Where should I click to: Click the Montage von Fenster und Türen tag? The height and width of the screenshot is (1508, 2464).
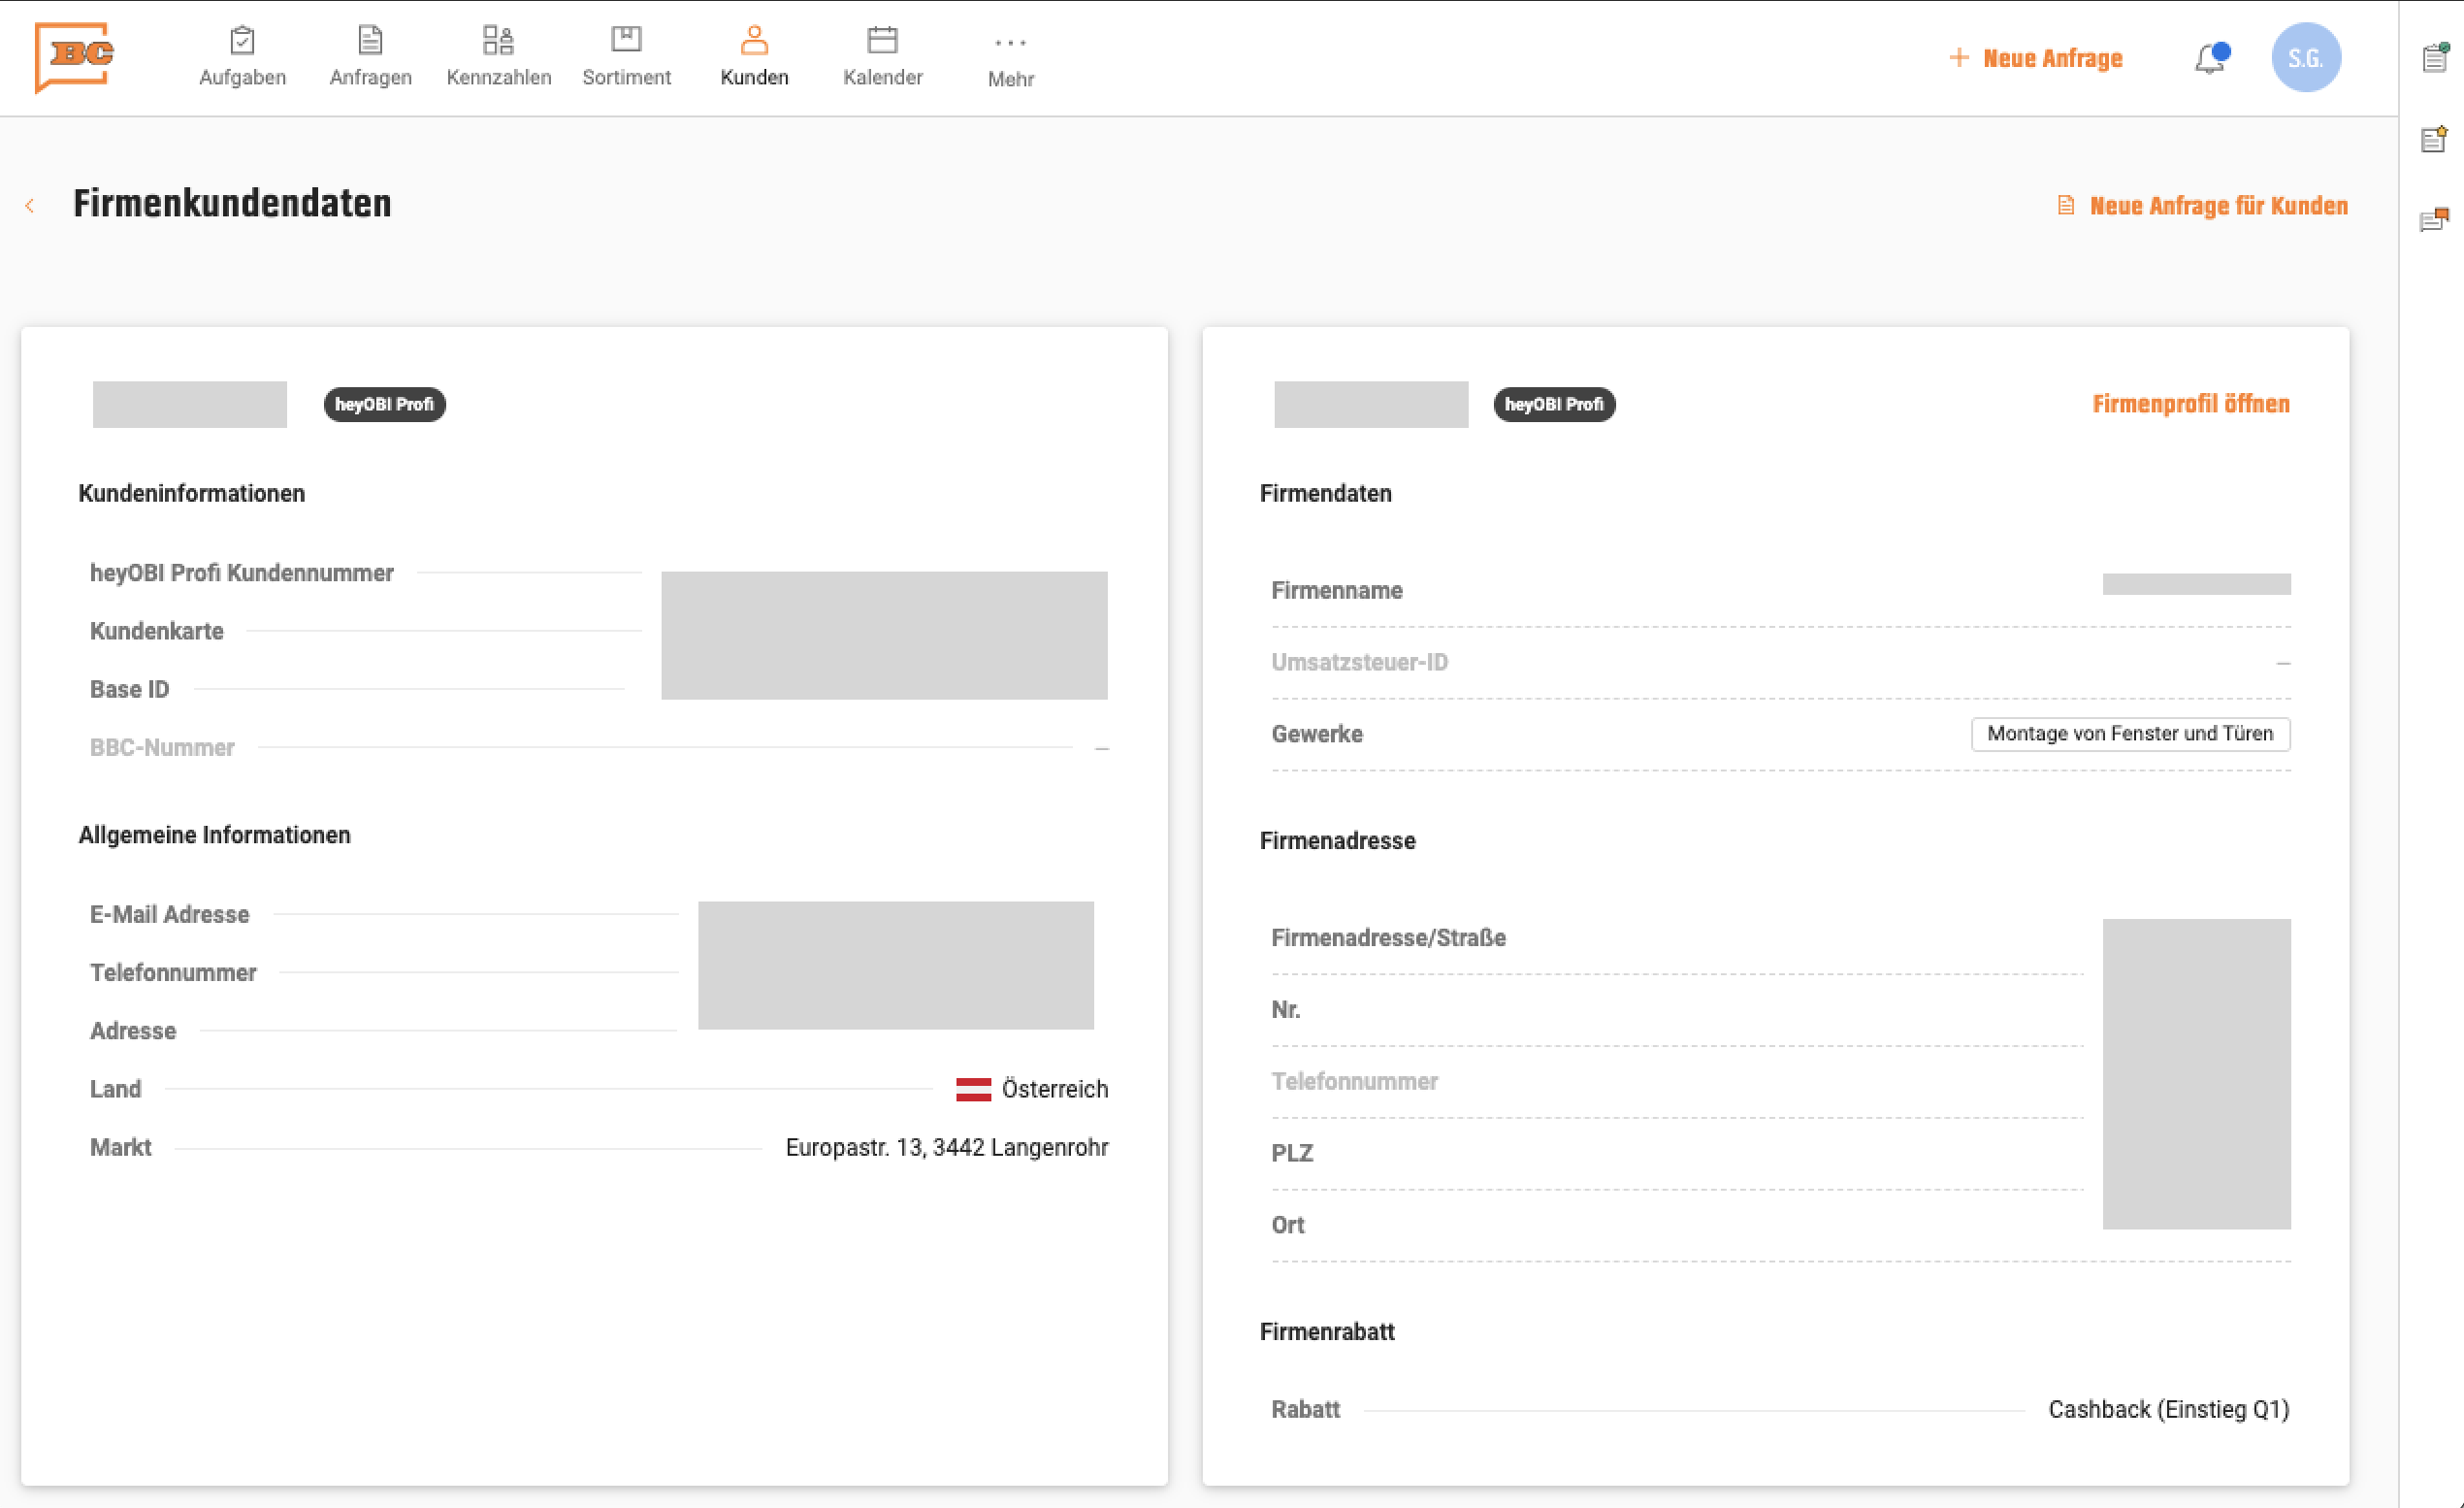2130,734
